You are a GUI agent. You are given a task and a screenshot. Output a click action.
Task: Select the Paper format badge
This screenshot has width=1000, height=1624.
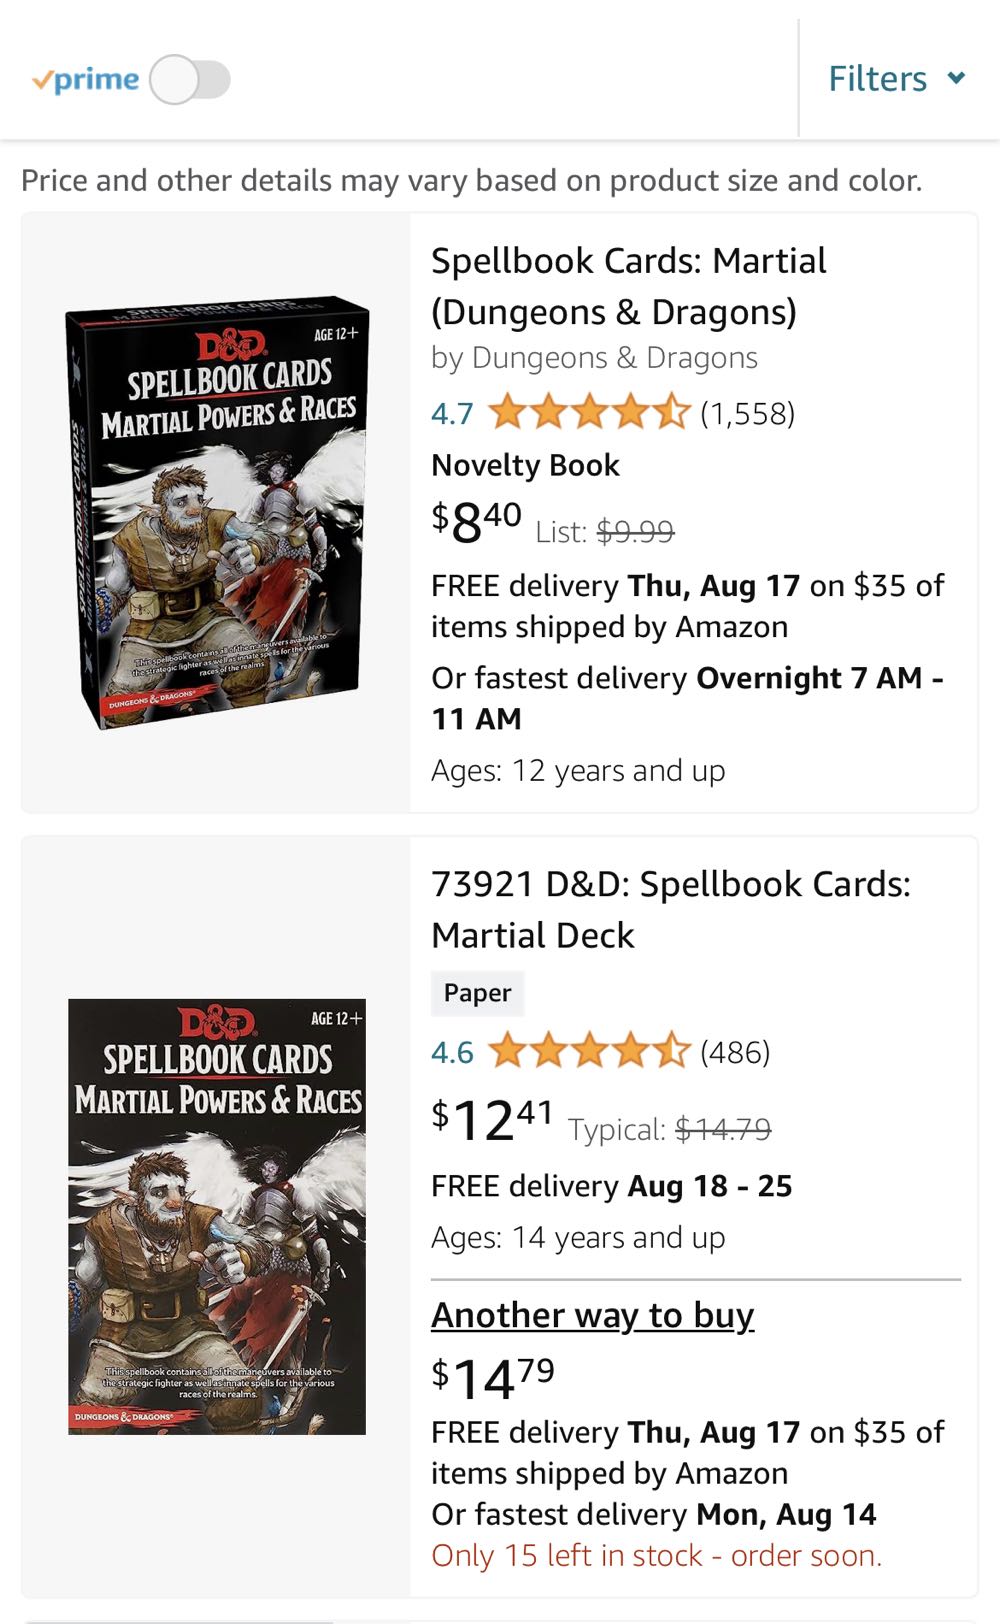477,993
